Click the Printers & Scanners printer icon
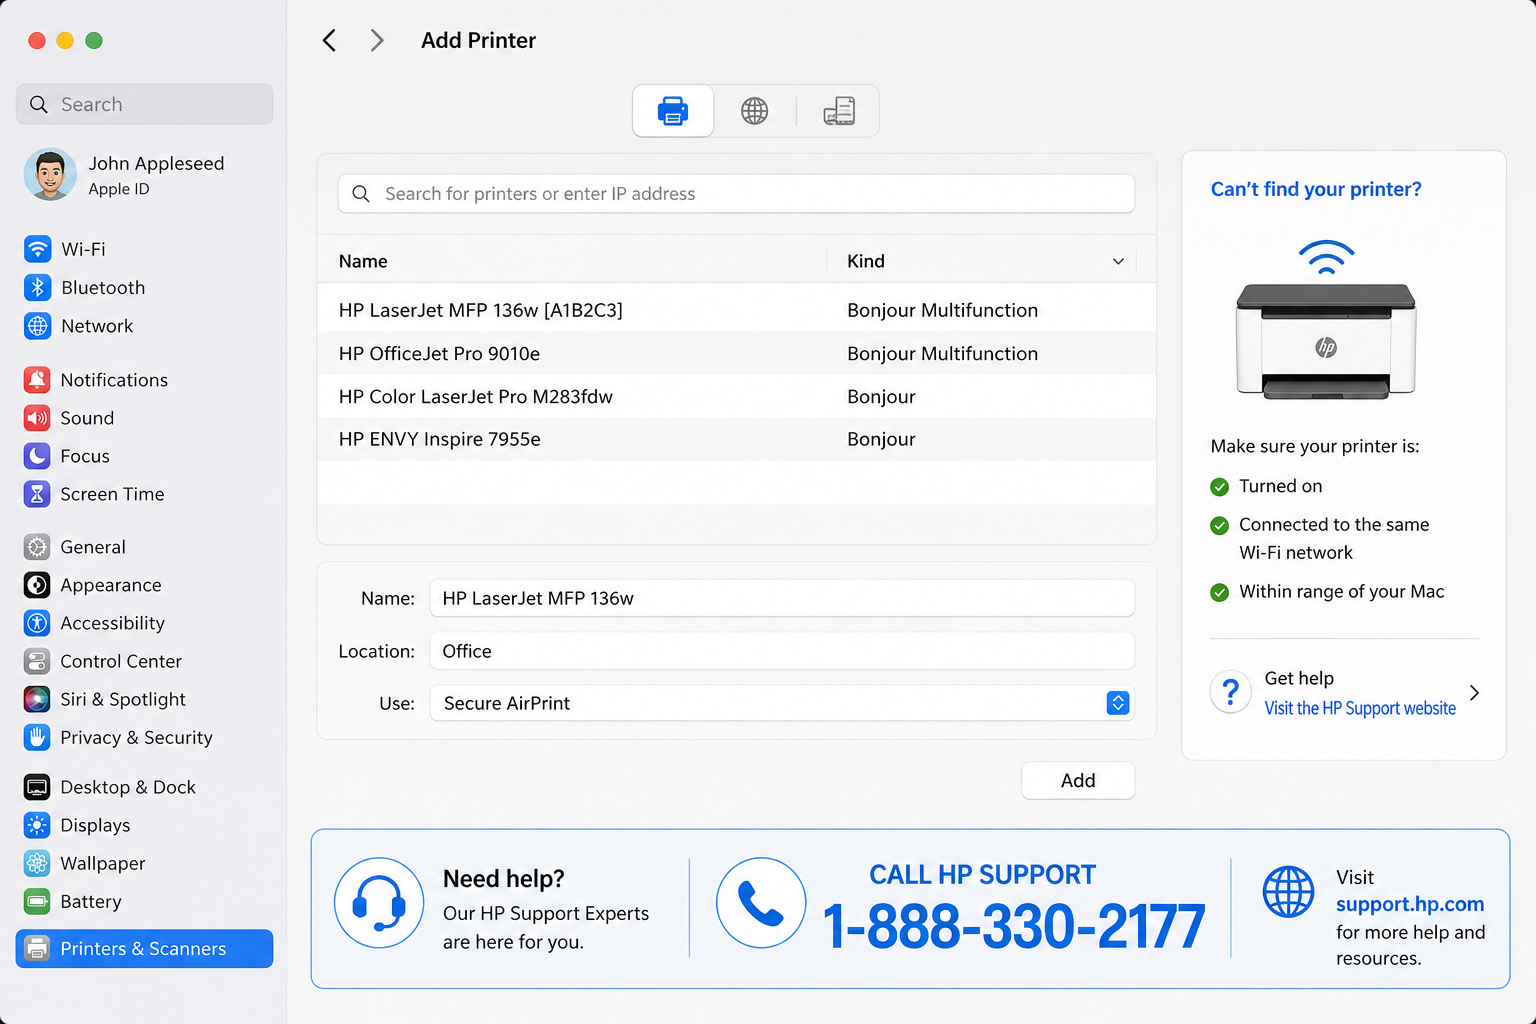 tap(37, 949)
